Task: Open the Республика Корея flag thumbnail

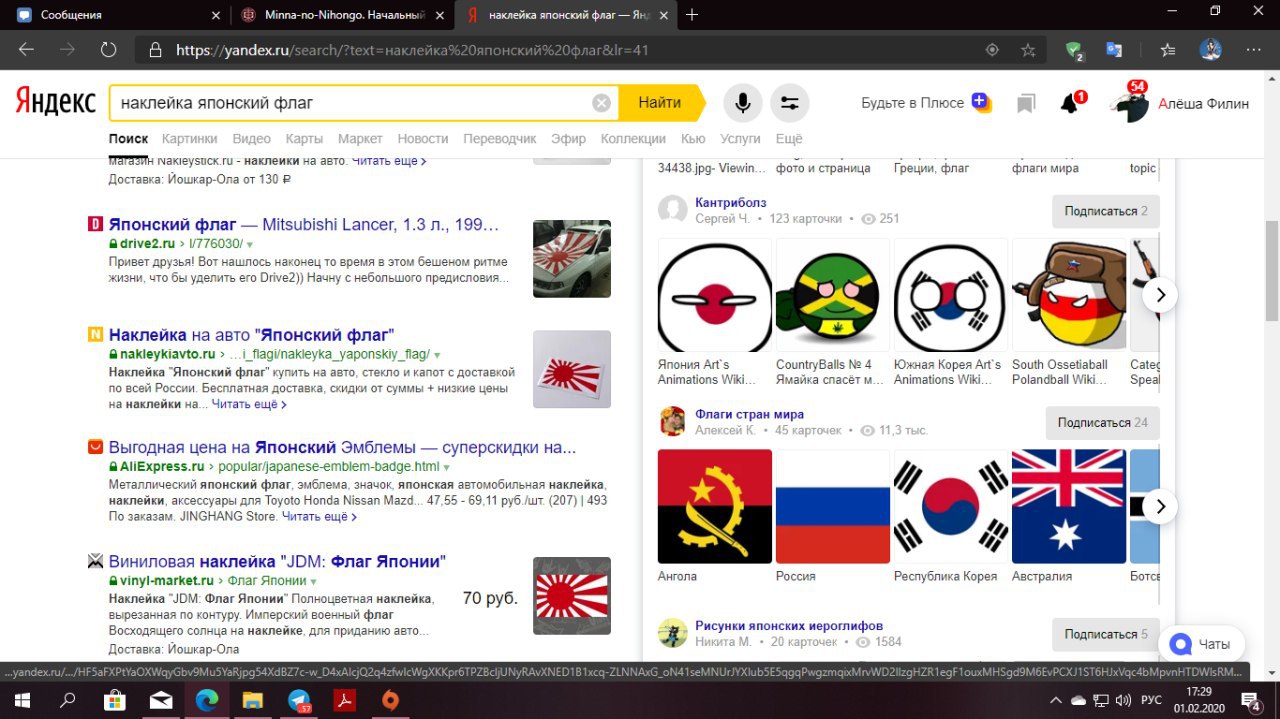Action: pos(951,506)
